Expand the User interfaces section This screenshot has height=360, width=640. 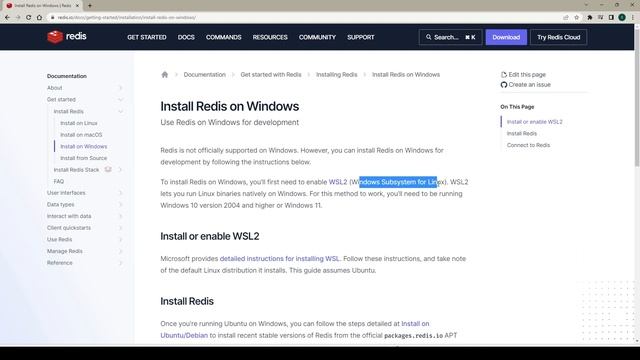[120, 193]
